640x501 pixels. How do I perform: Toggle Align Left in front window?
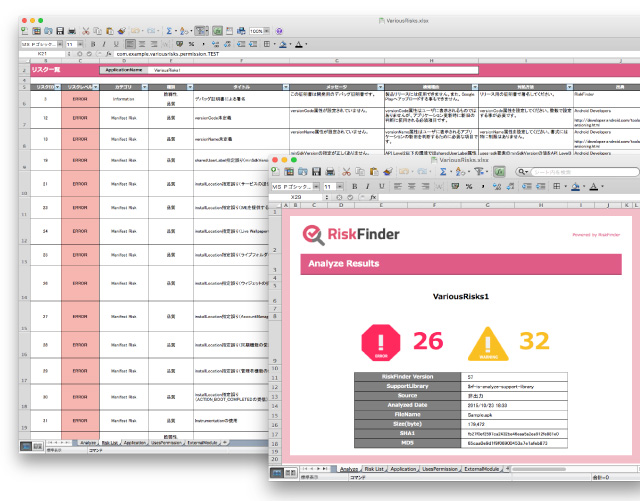[398, 186]
